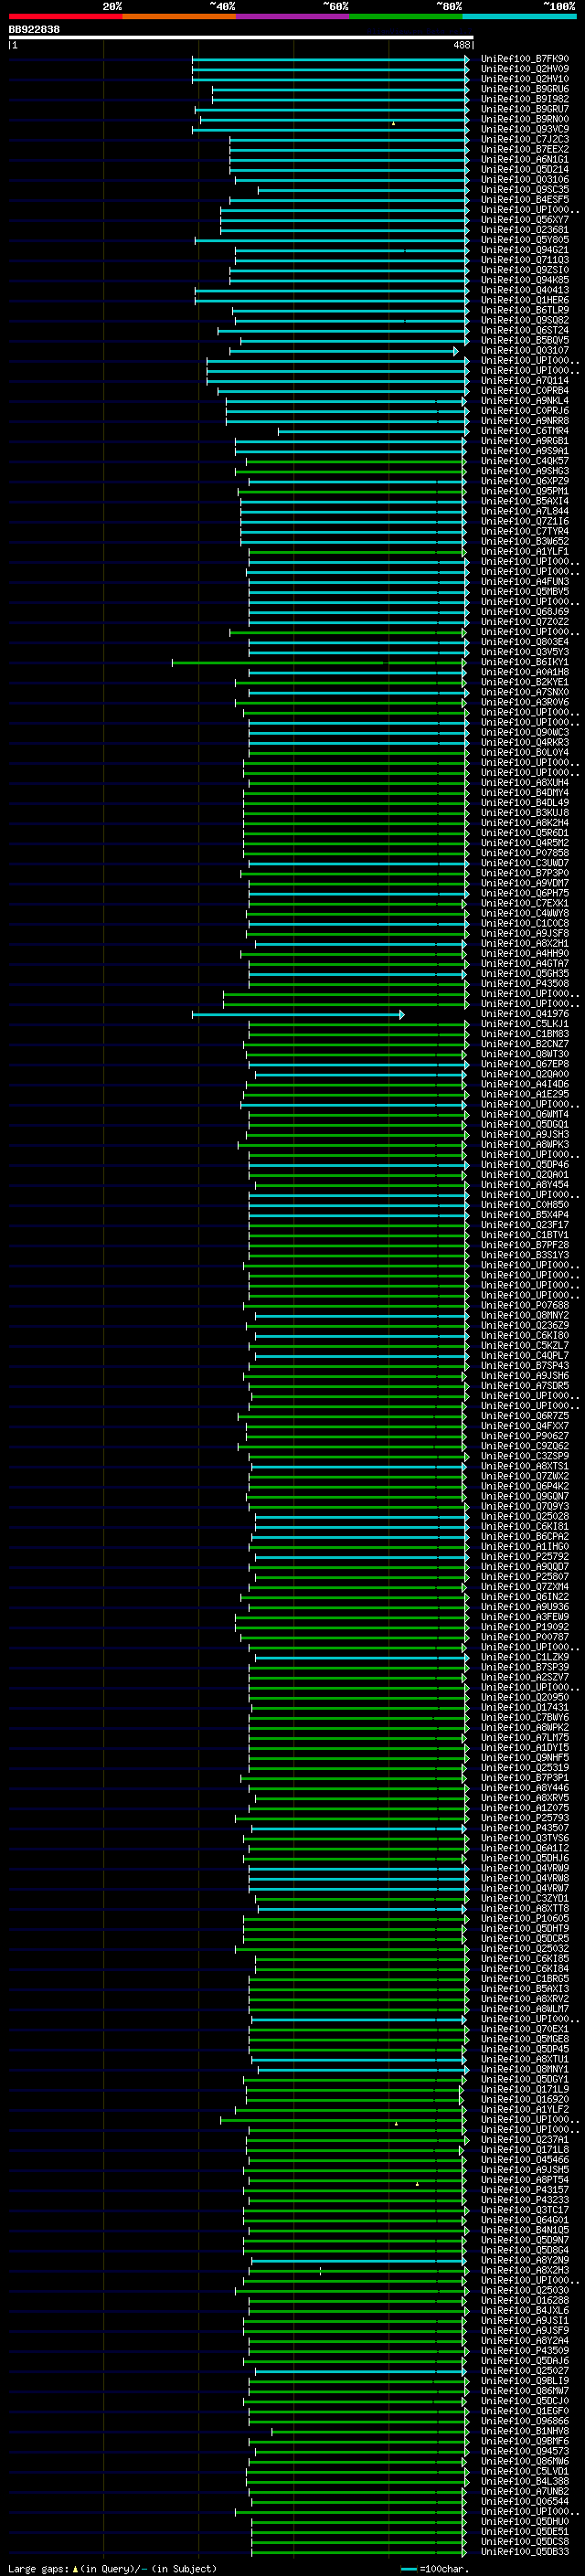The height and width of the screenshot is (2576, 585).
Task: Click the UniRef100_B6IKY1 entry
Action: pos(525,662)
